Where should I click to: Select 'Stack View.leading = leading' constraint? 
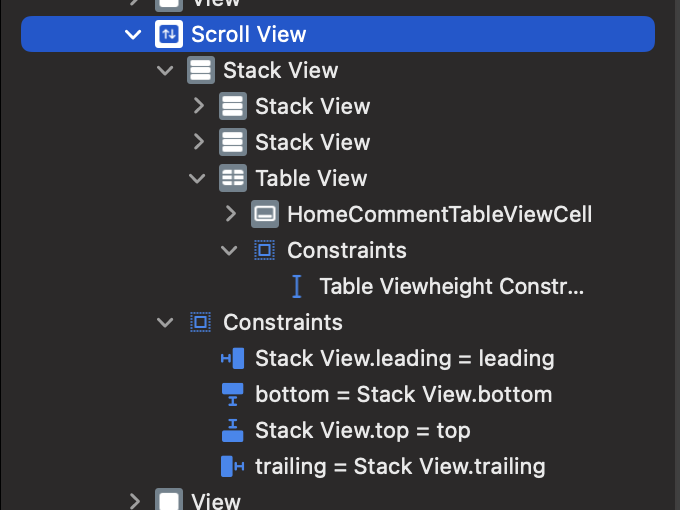pos(404,358)
